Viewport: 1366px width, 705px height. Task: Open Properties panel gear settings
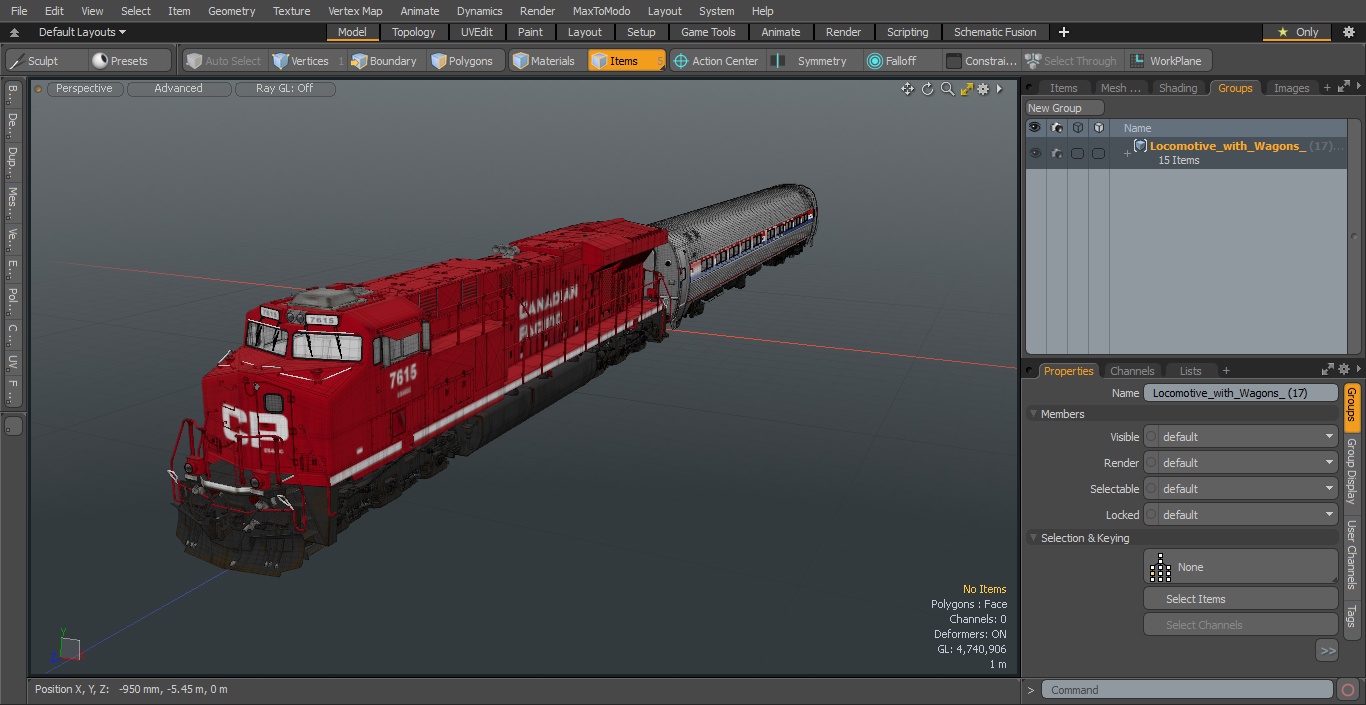click(1344, 370)
